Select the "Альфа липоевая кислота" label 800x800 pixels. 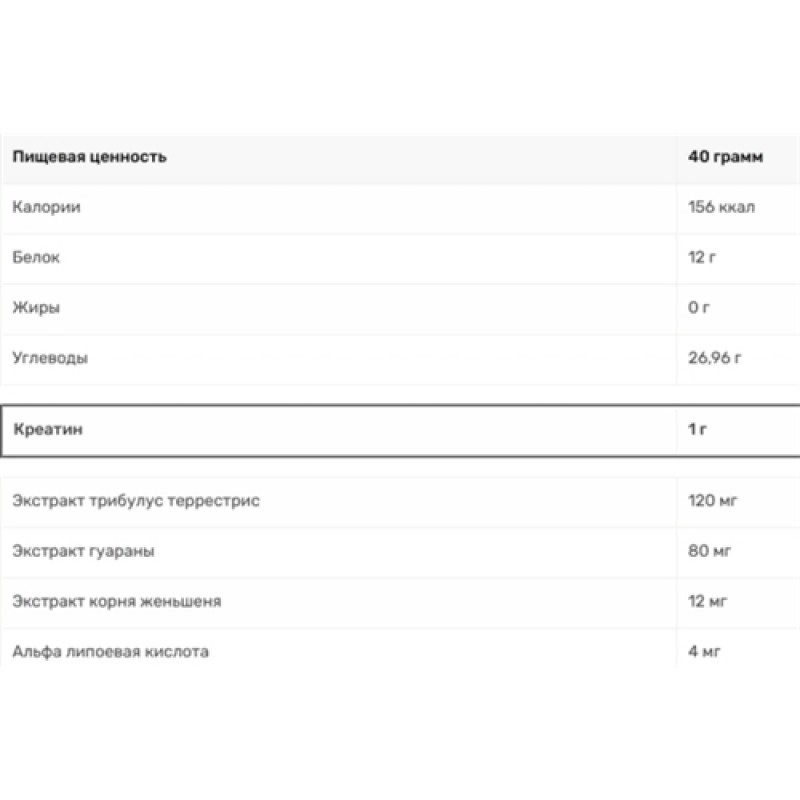point(111,652)
